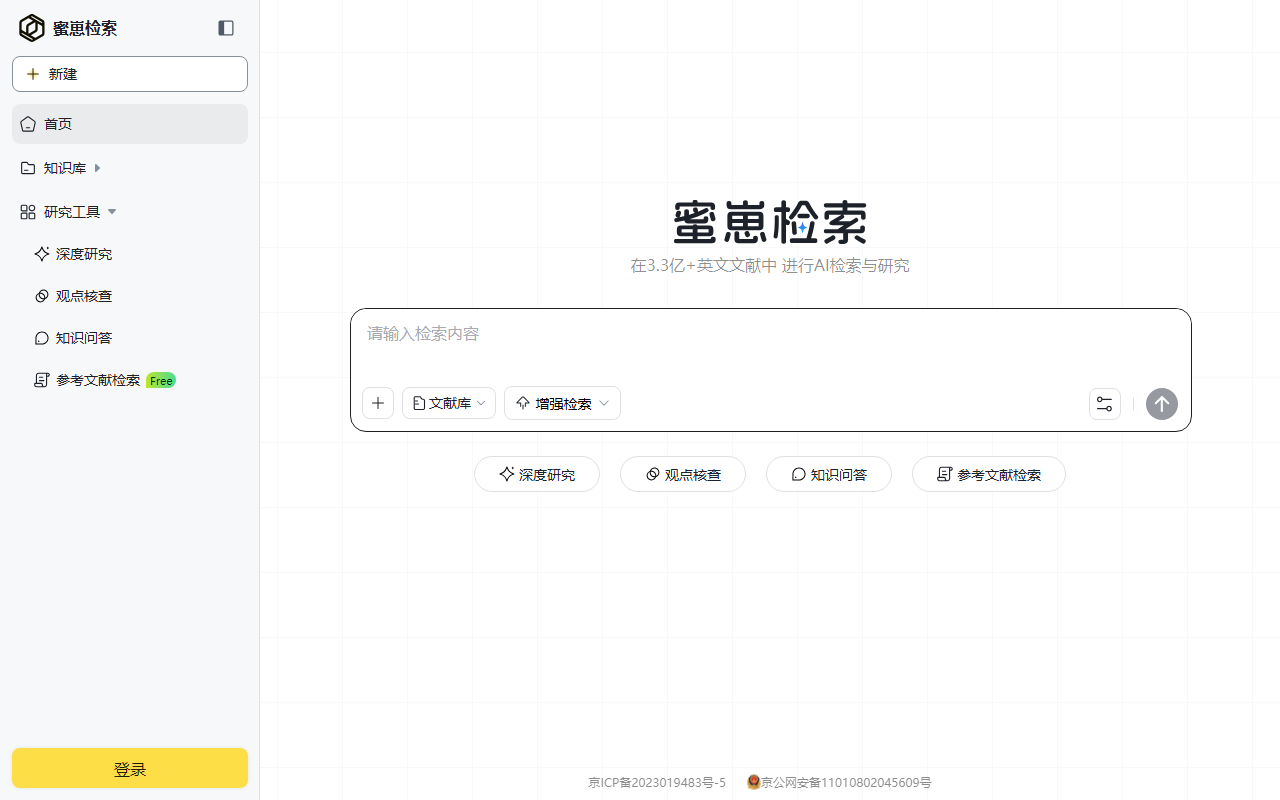Click the folder icon beside 知识库

[28, 168]
